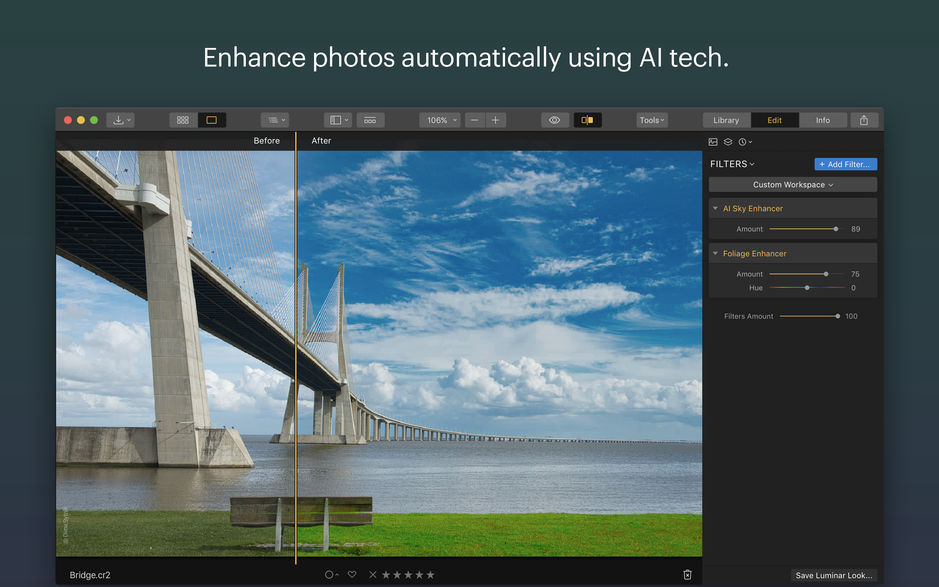The image size is (939, 587).
Task: Click the Add Filter button
Action: [846, 163]
